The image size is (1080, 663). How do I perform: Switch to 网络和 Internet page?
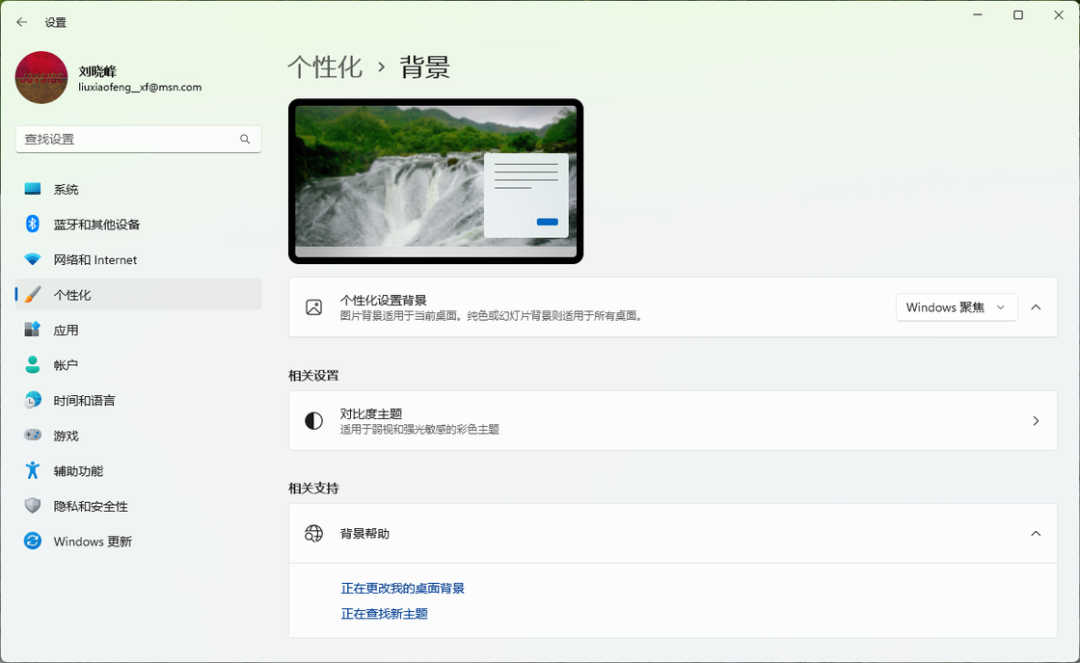pyautogui.click(x=138, y=260)
